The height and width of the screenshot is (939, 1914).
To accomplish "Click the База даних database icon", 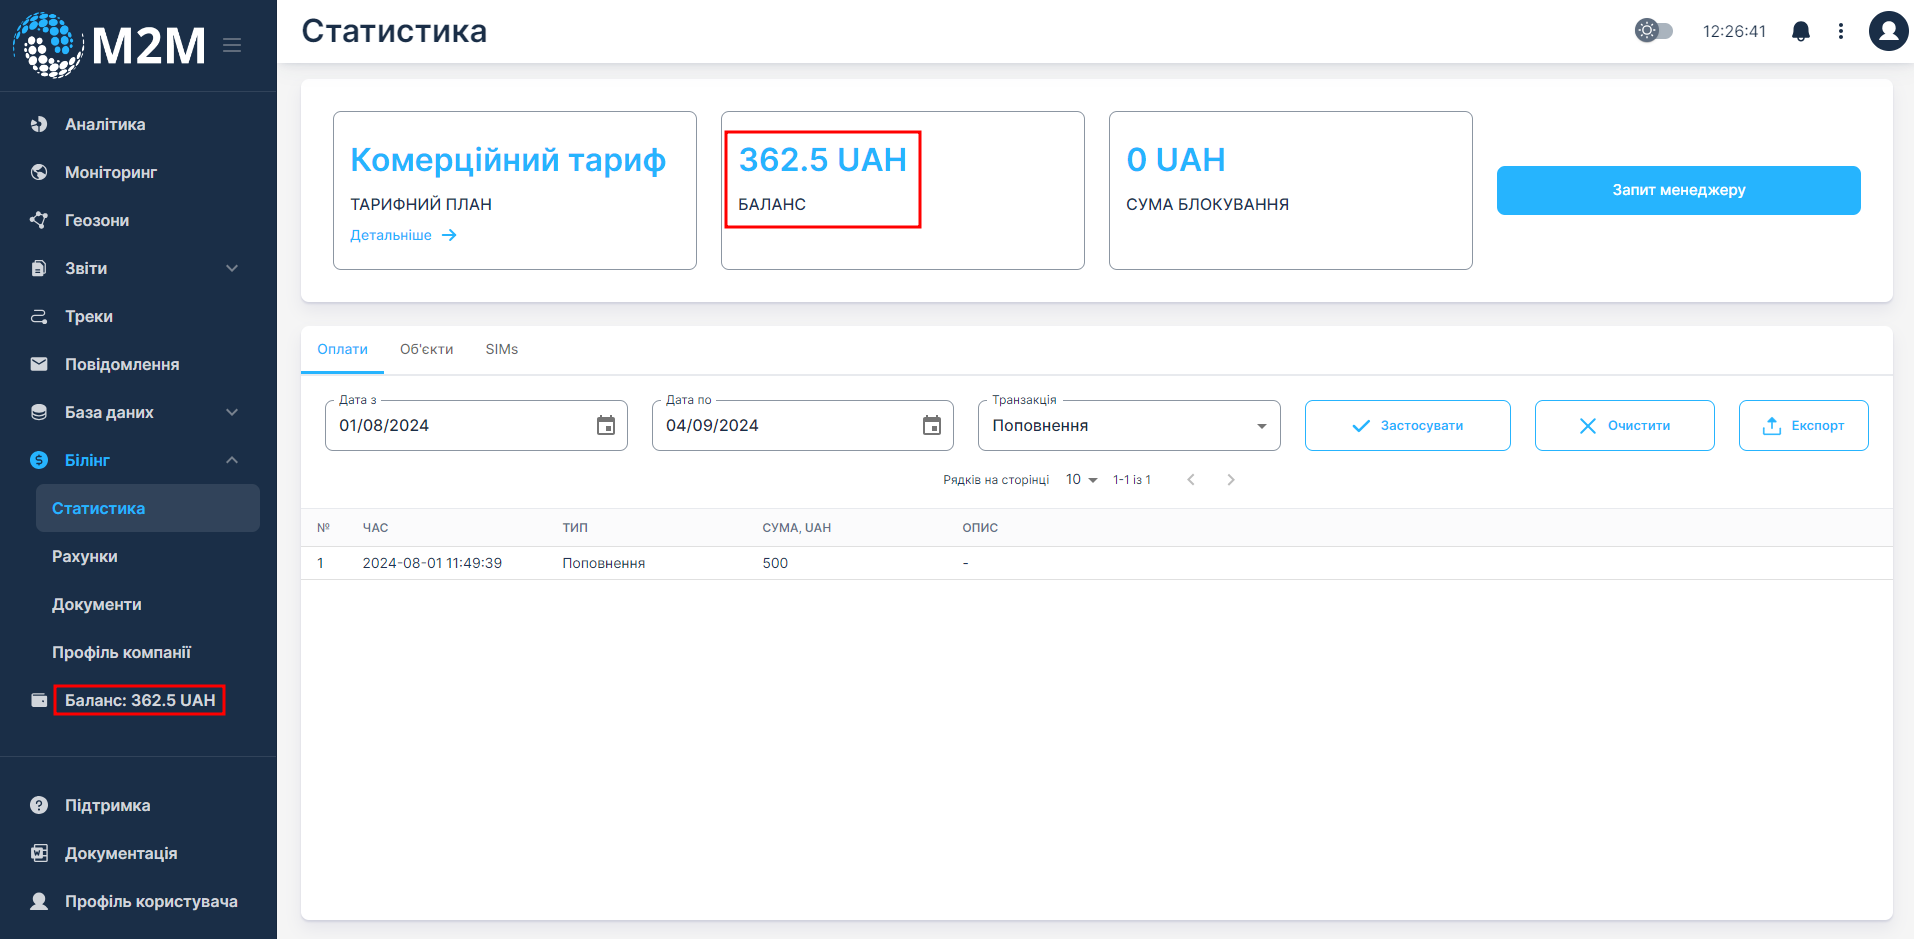I will 39,412.
